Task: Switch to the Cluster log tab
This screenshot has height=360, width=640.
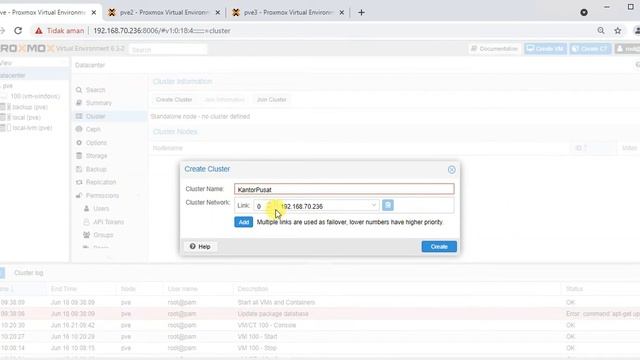Action: tap(29, 273)
